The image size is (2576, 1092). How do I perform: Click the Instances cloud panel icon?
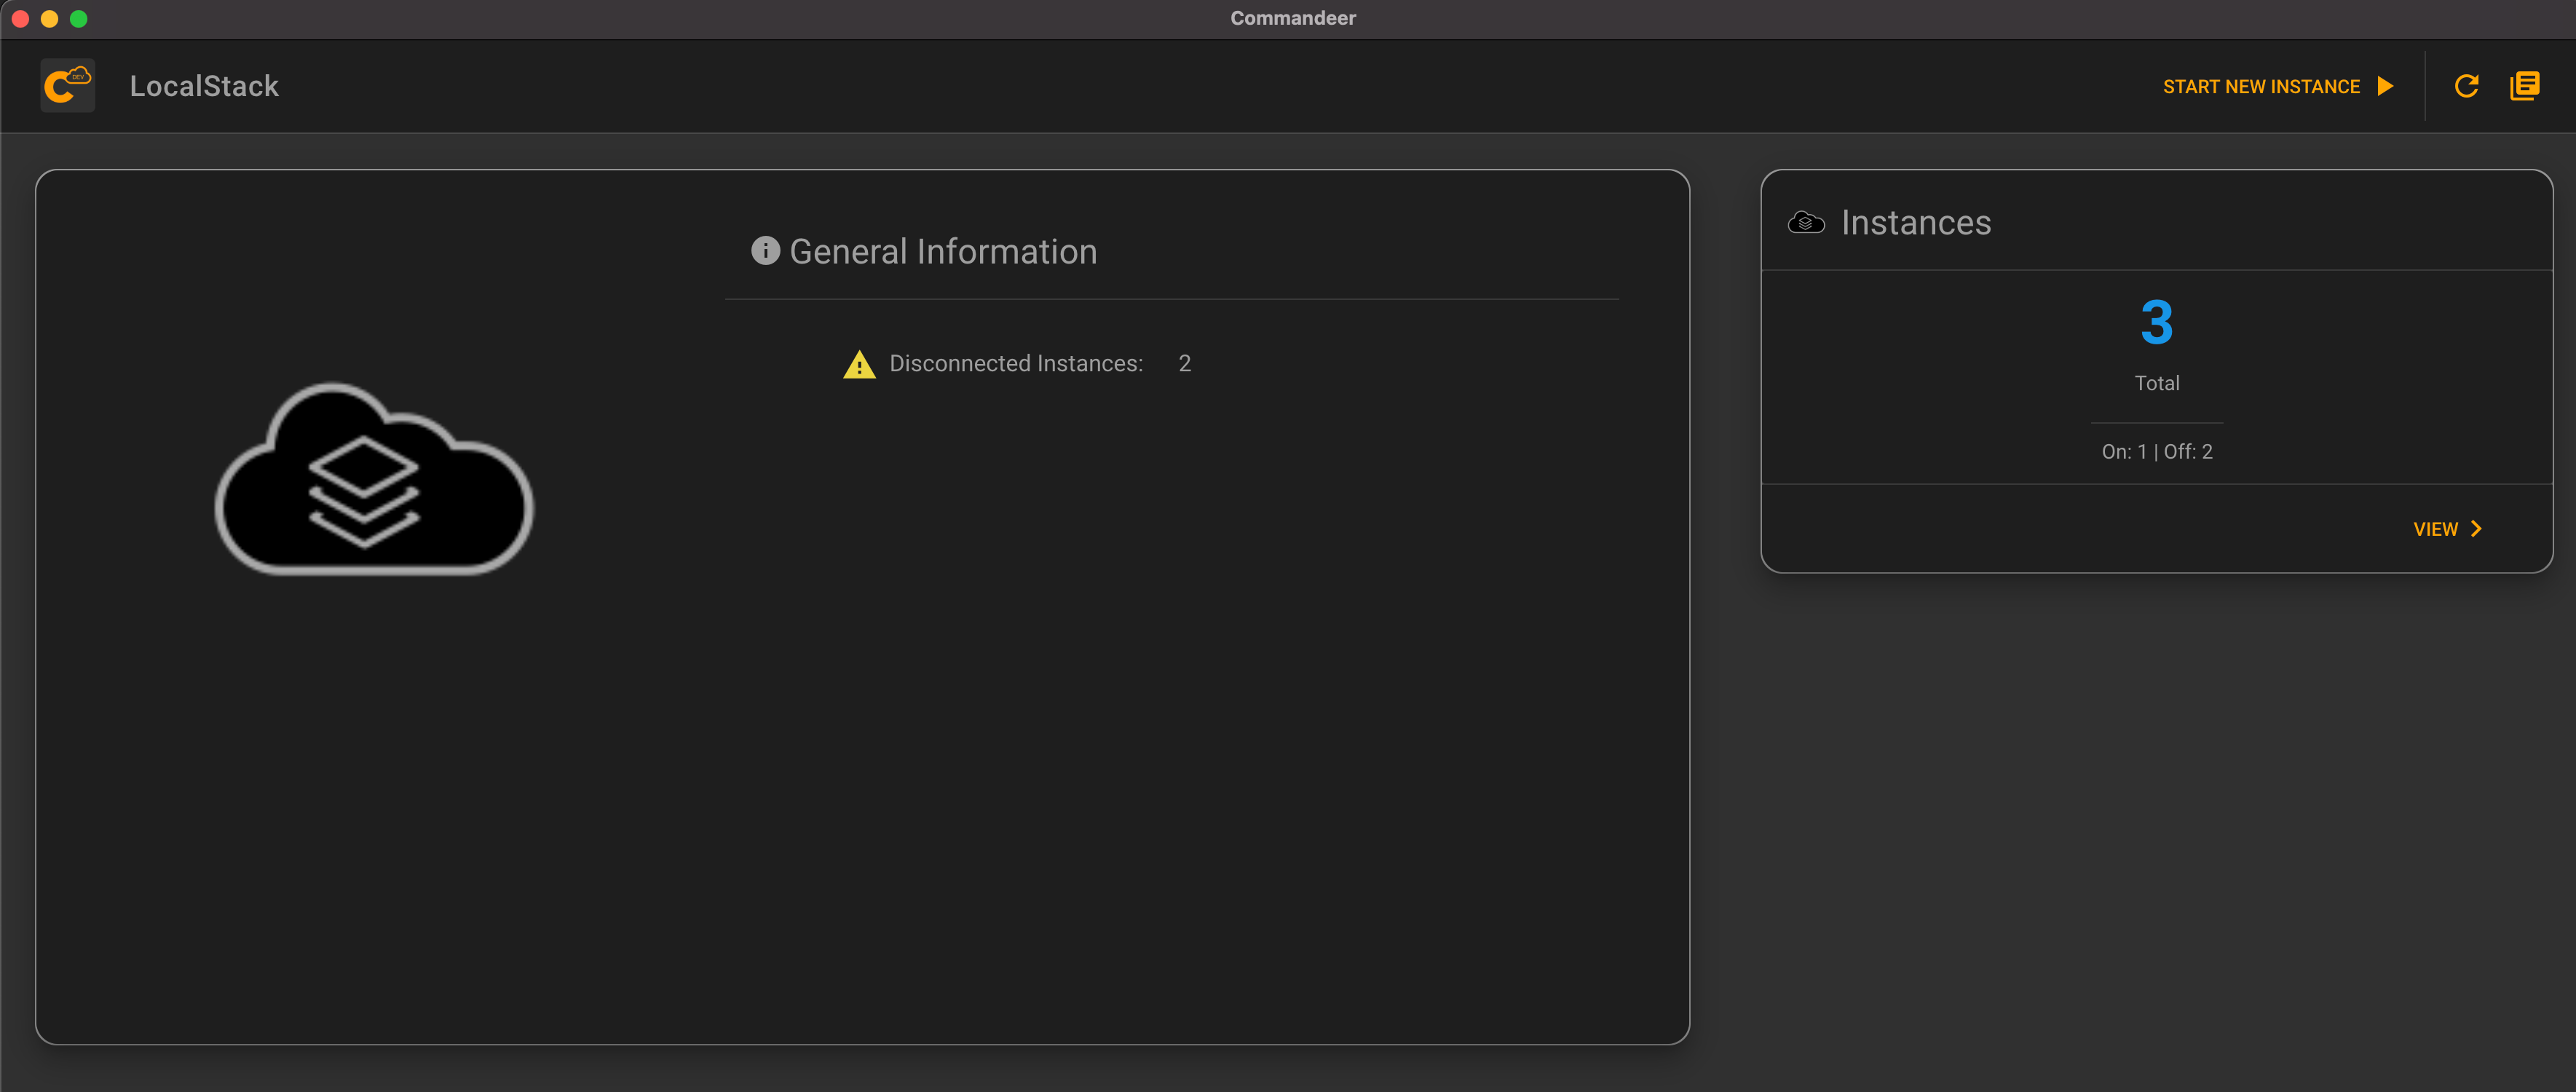click(x=1807, y=222)
